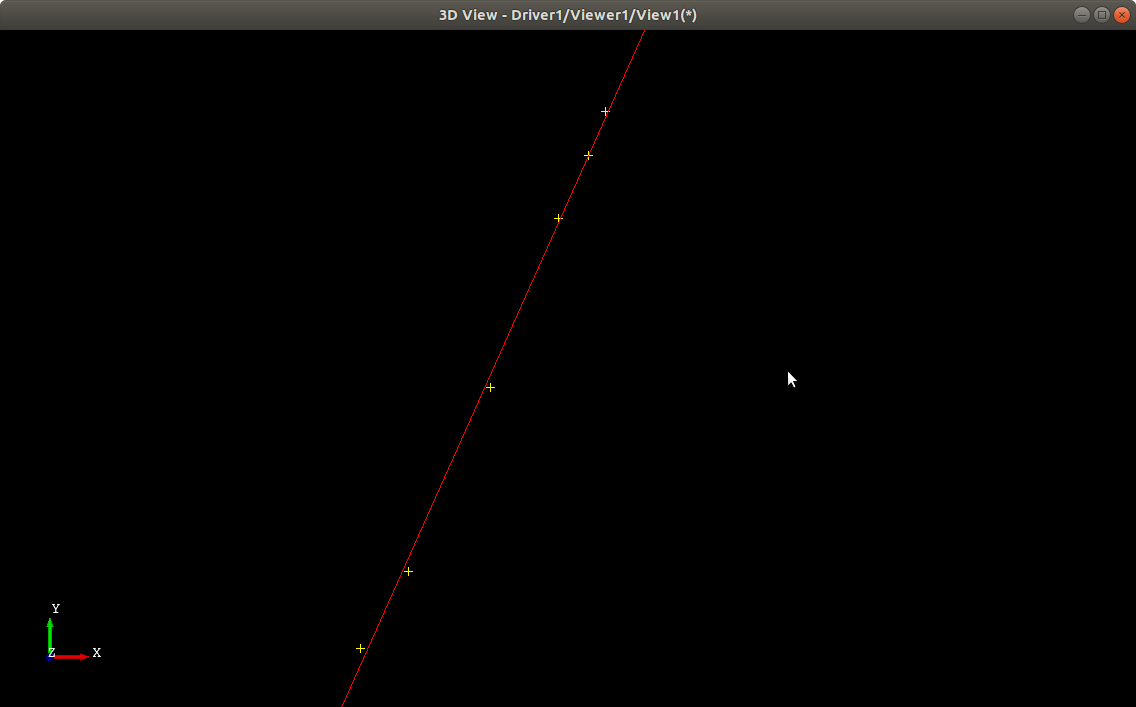Click the XYZ axis orientation triad

[72, 632]
